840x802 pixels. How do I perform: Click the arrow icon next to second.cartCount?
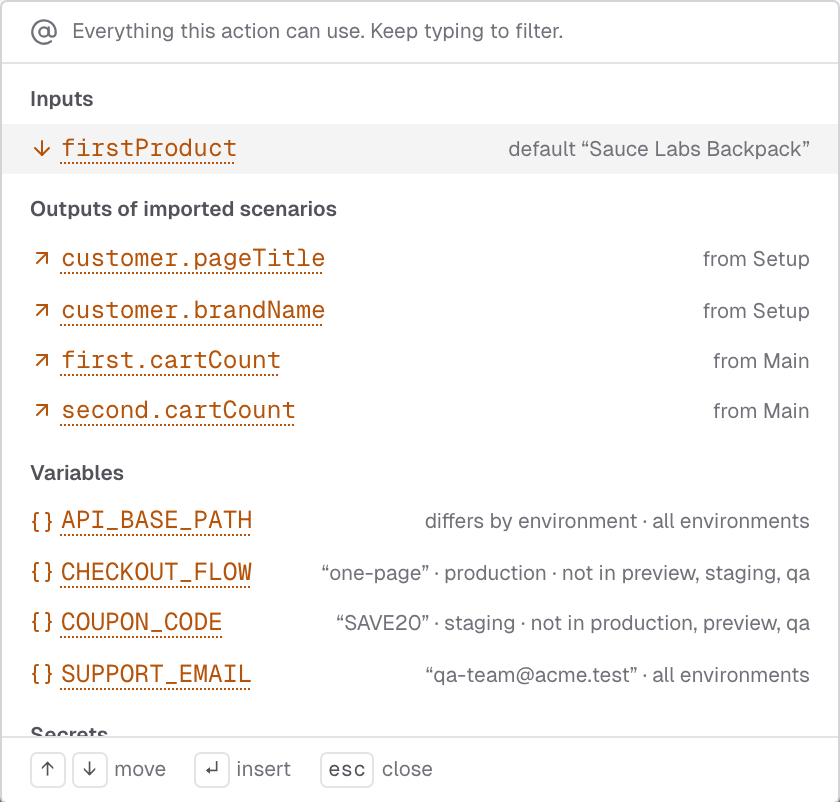click(x=42, y=411)
